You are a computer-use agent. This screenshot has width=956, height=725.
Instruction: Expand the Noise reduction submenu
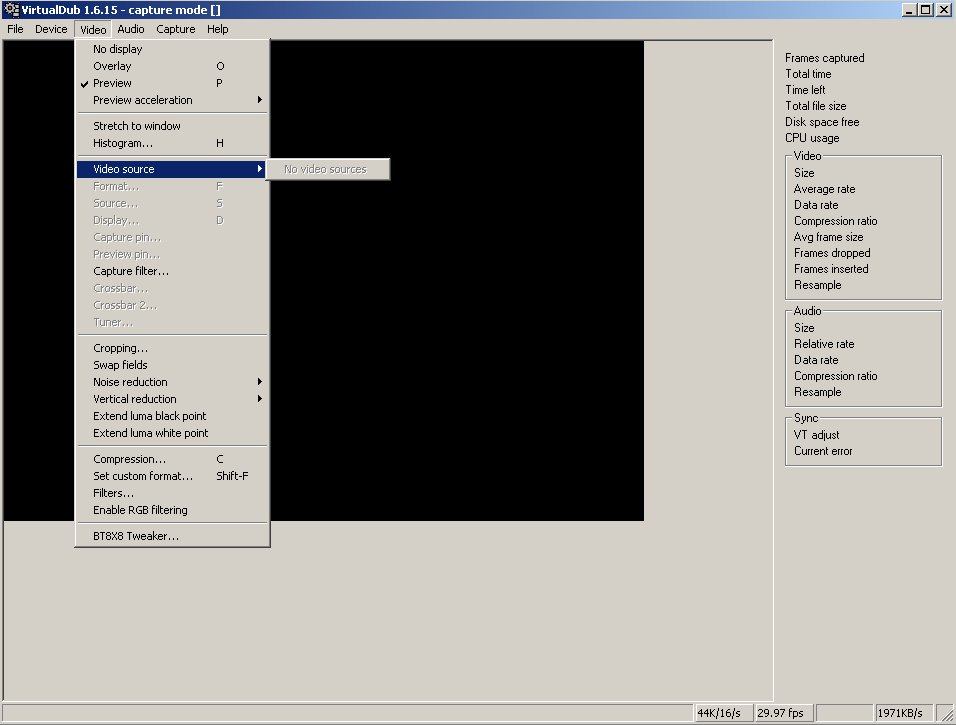point(173,382)
